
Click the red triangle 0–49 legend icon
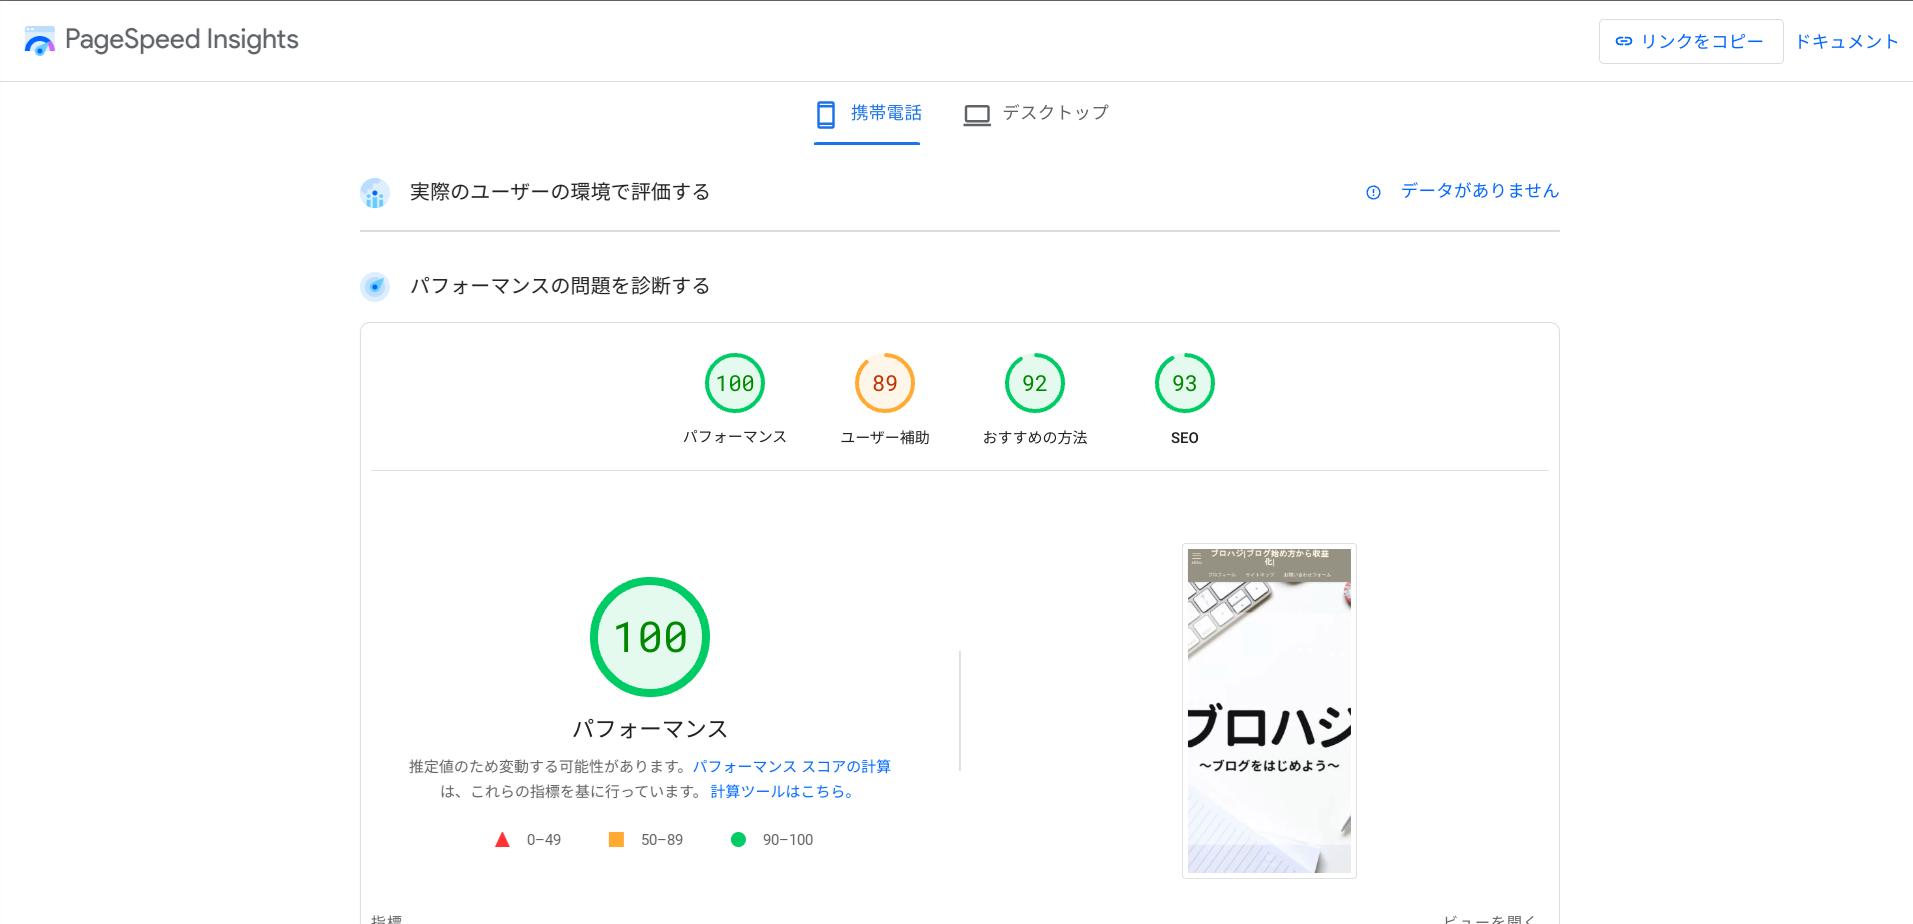pyautogui.click(x=502, y=840)
